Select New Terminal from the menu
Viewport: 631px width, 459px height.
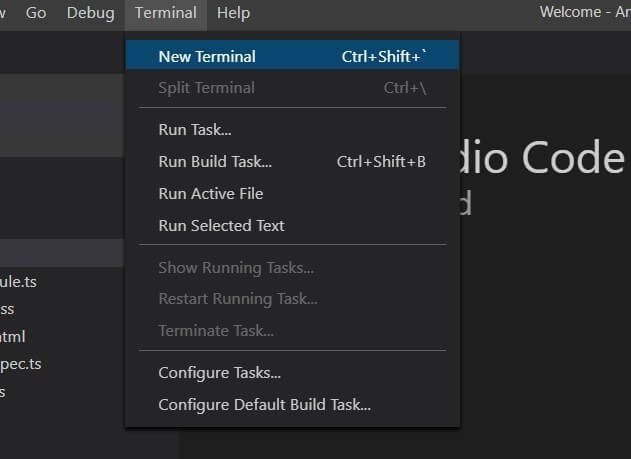point(207,56)
